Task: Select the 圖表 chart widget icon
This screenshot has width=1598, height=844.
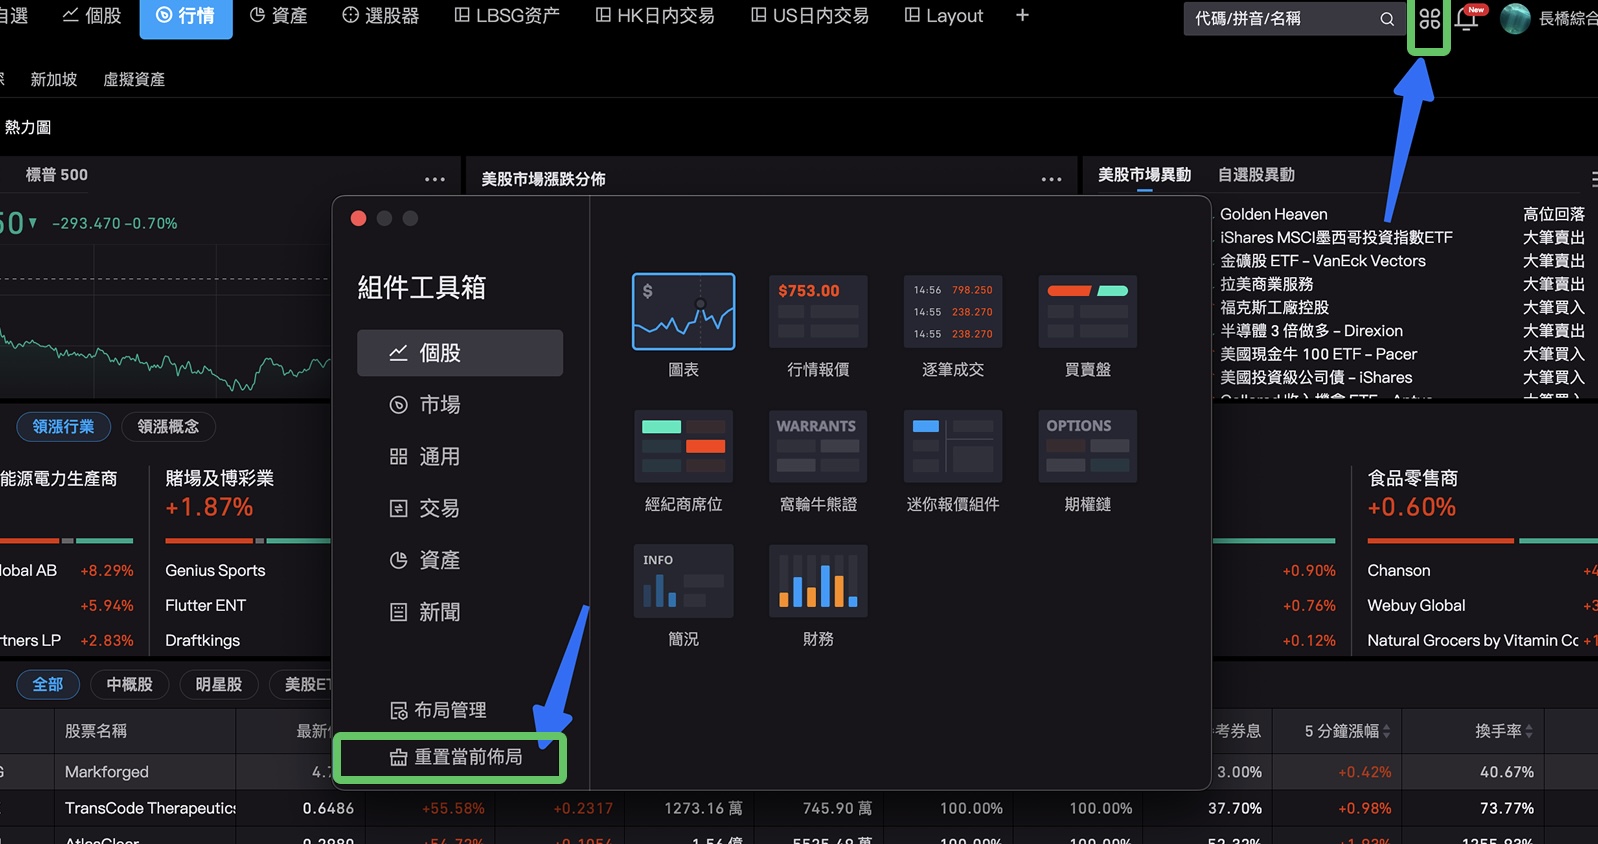Action: point(683,312)
